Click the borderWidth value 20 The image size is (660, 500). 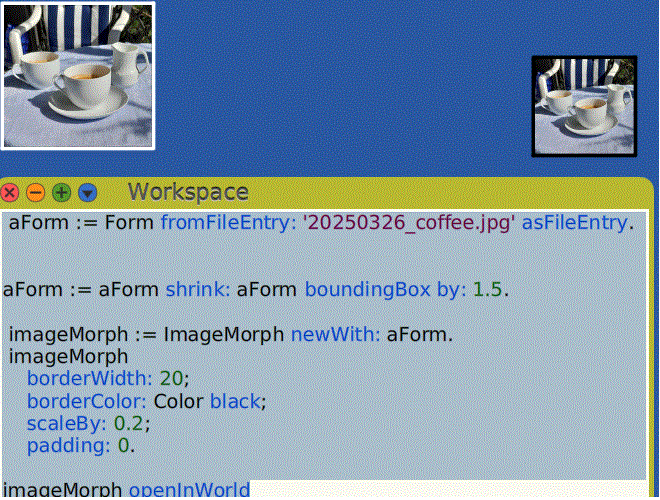(x=171, y=378)
